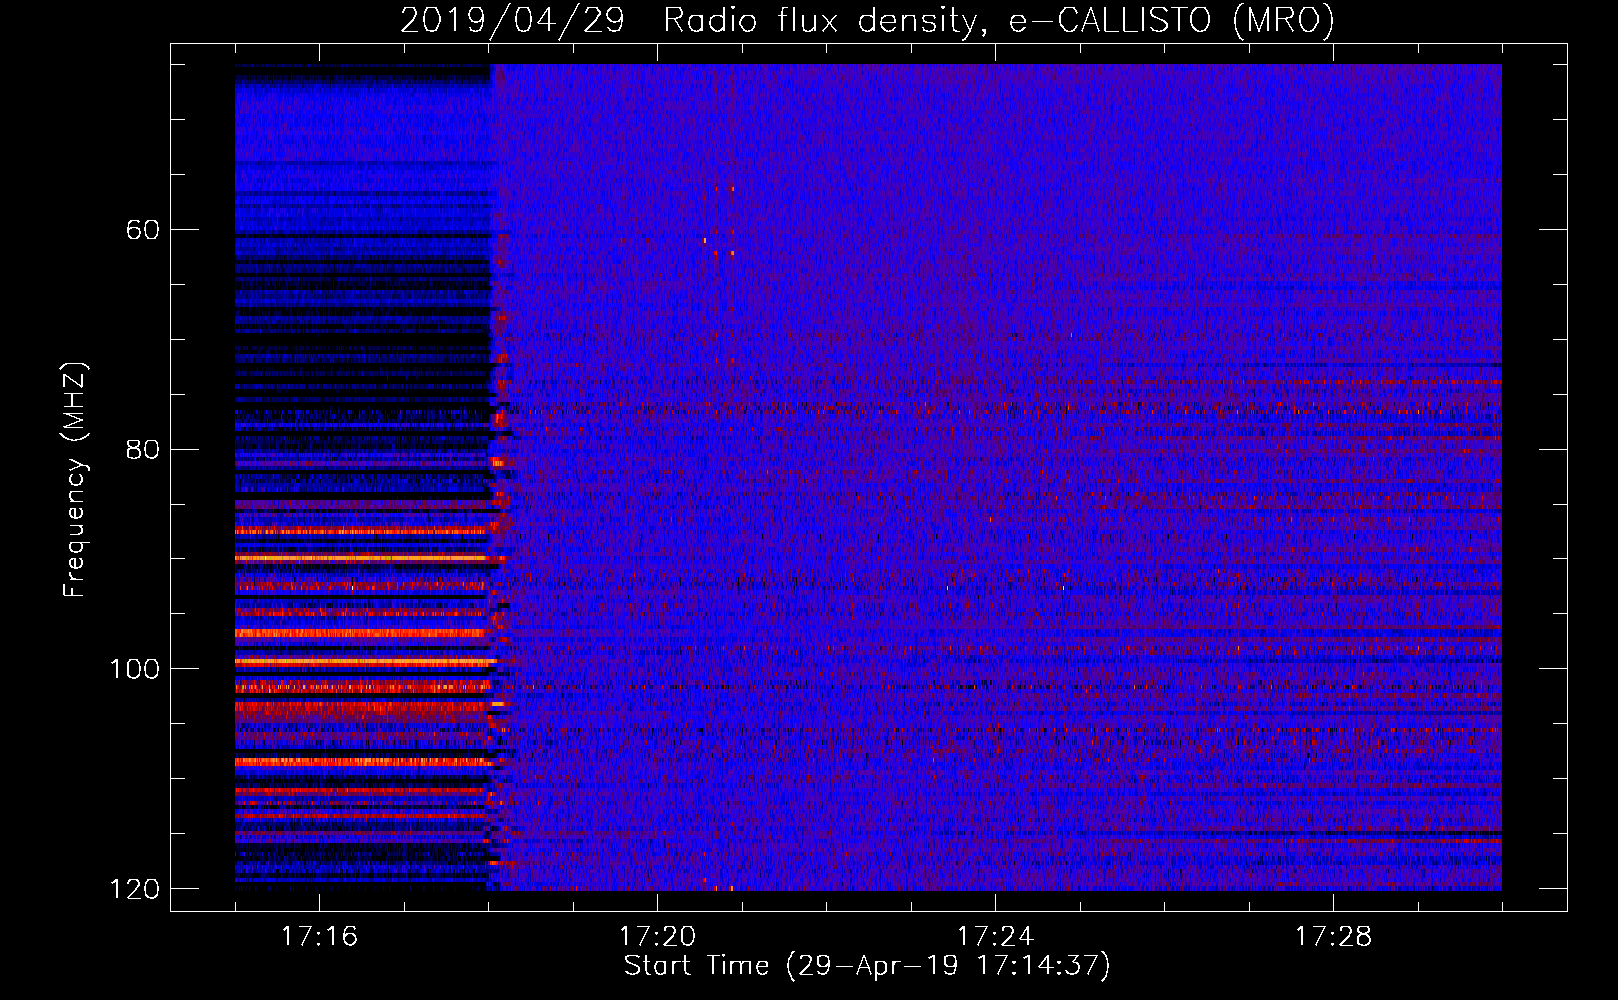Click the 80 frequency tick label

(143, 449)
